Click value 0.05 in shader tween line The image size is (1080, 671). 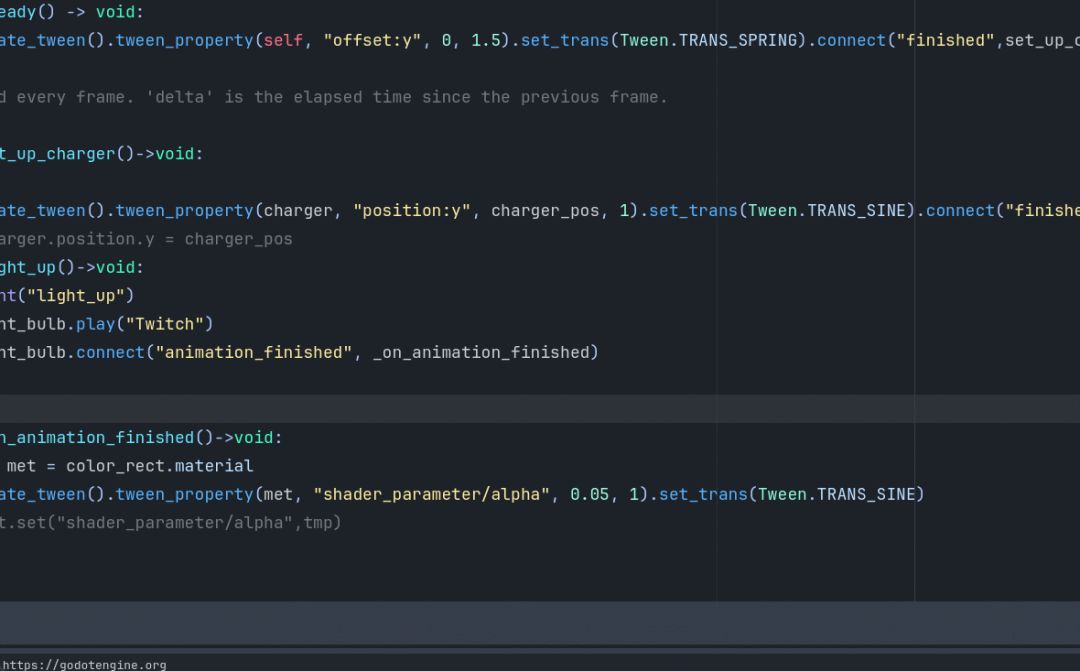tap(590, 494)
